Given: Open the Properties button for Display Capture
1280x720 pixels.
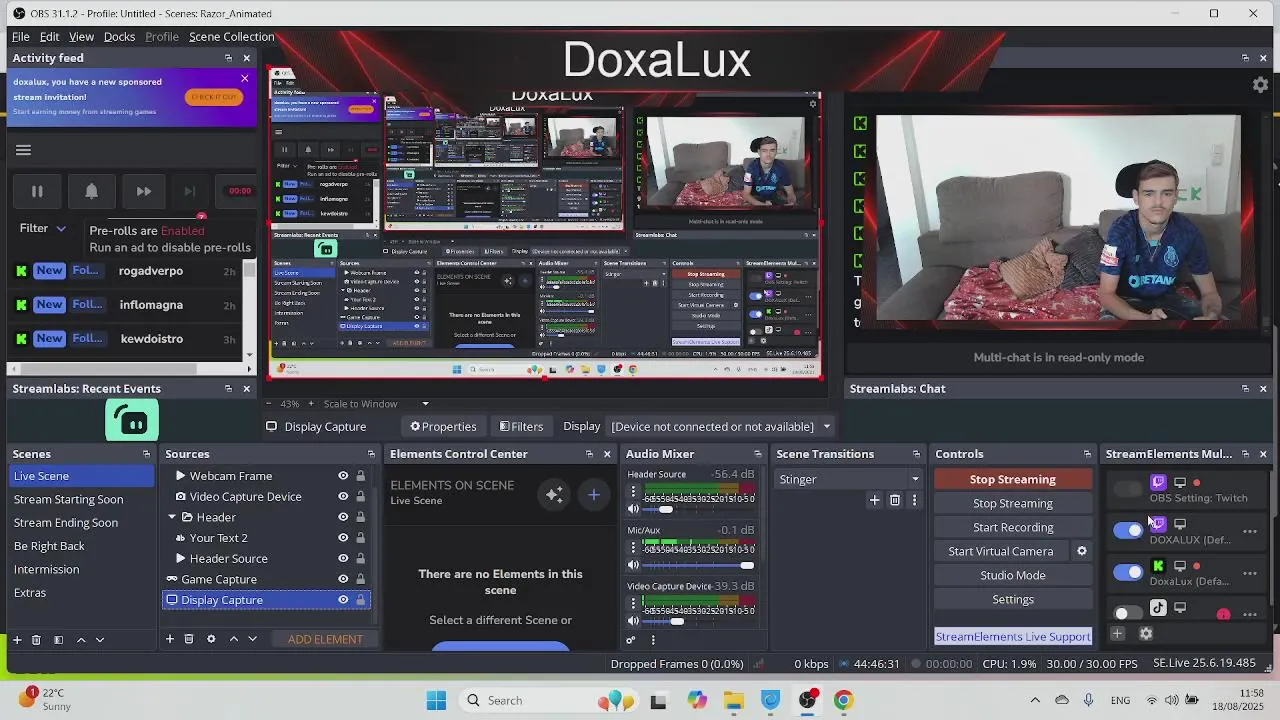Looking at the screenshot, I should [x=443, y=427].
